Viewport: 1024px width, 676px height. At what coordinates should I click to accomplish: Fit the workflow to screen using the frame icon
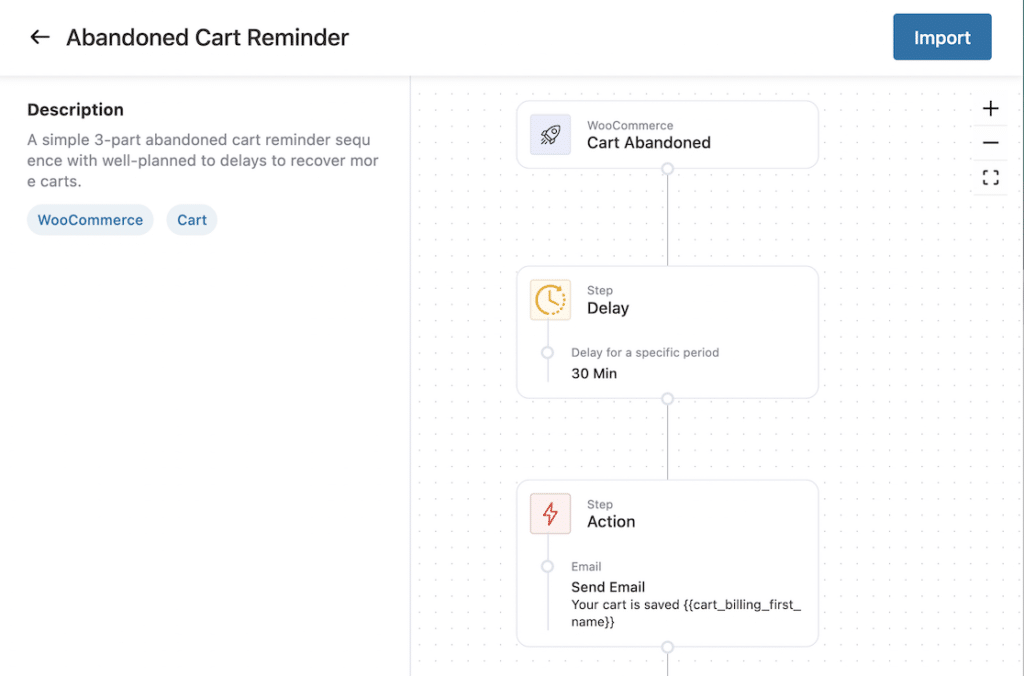[x=990, y=178]
